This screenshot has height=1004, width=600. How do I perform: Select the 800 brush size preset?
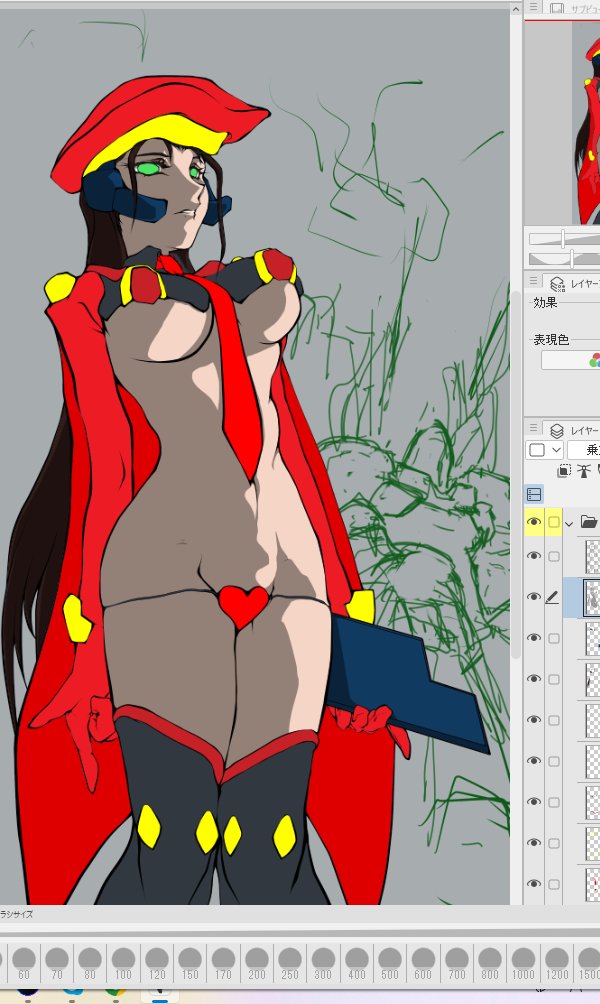(x=489, y=964)
